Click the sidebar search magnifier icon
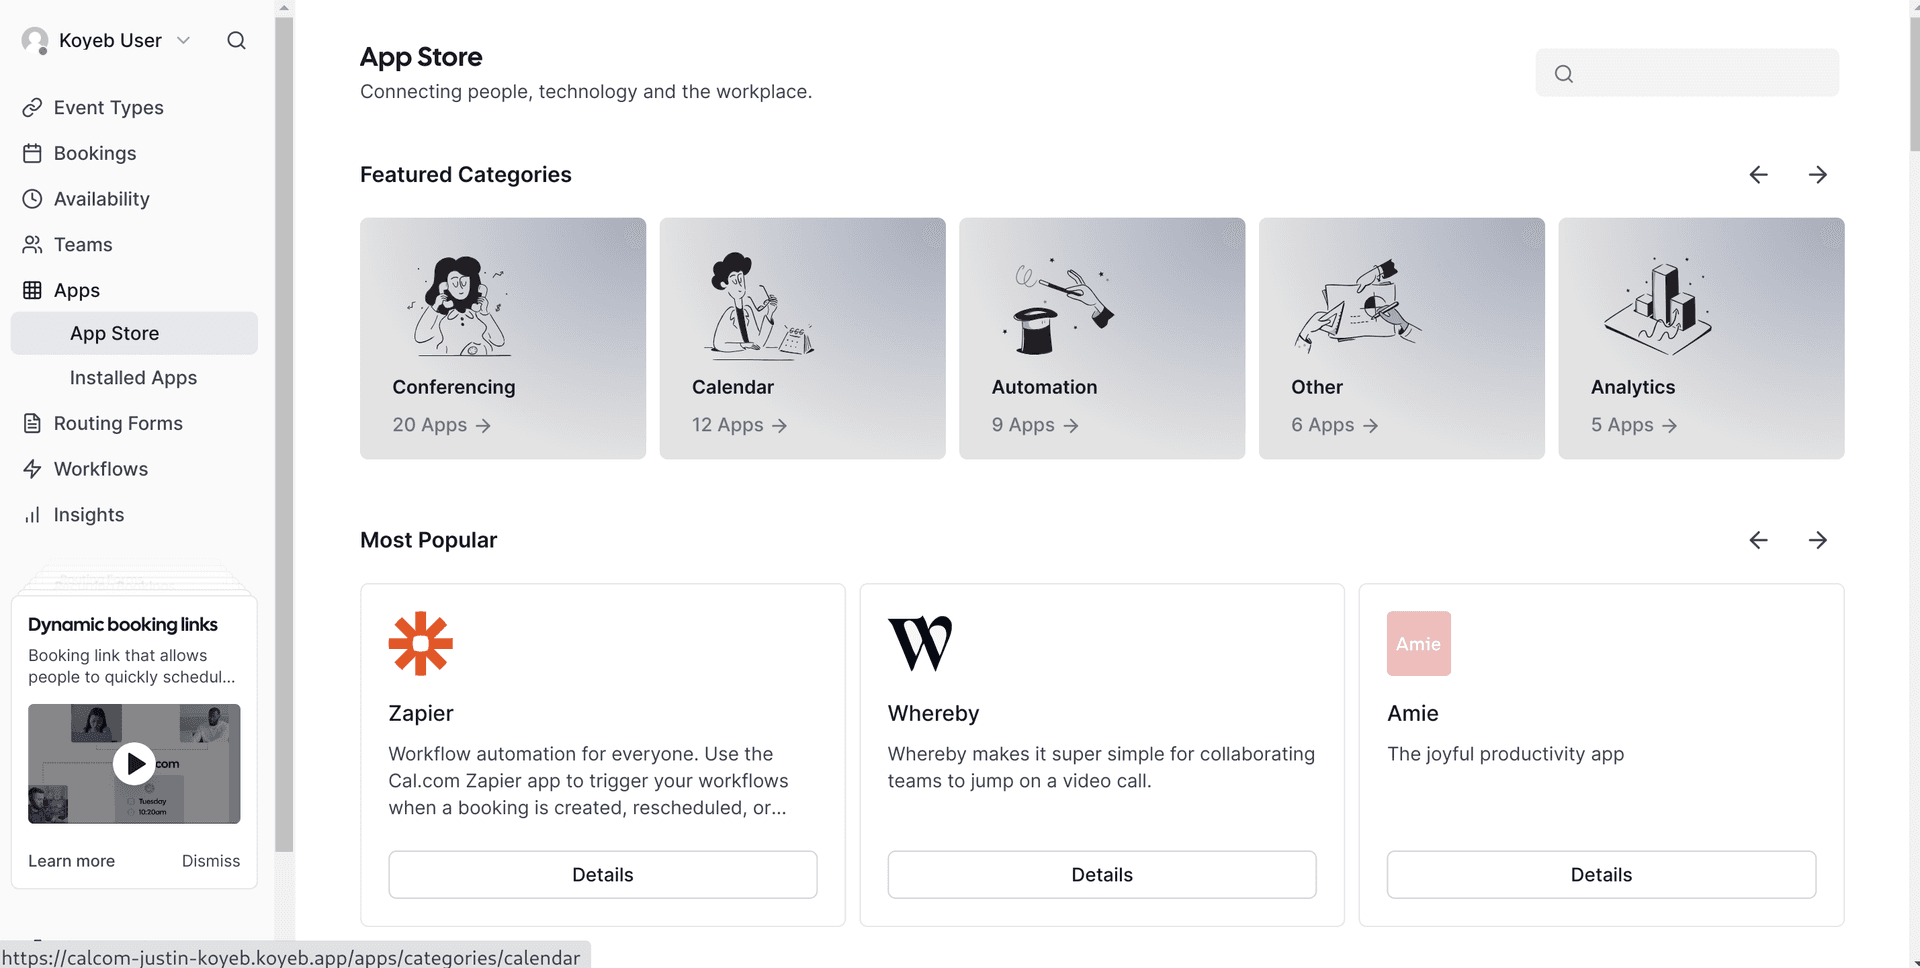The width and height of the screenshot is (1920, 968). (x=236, y=40)
